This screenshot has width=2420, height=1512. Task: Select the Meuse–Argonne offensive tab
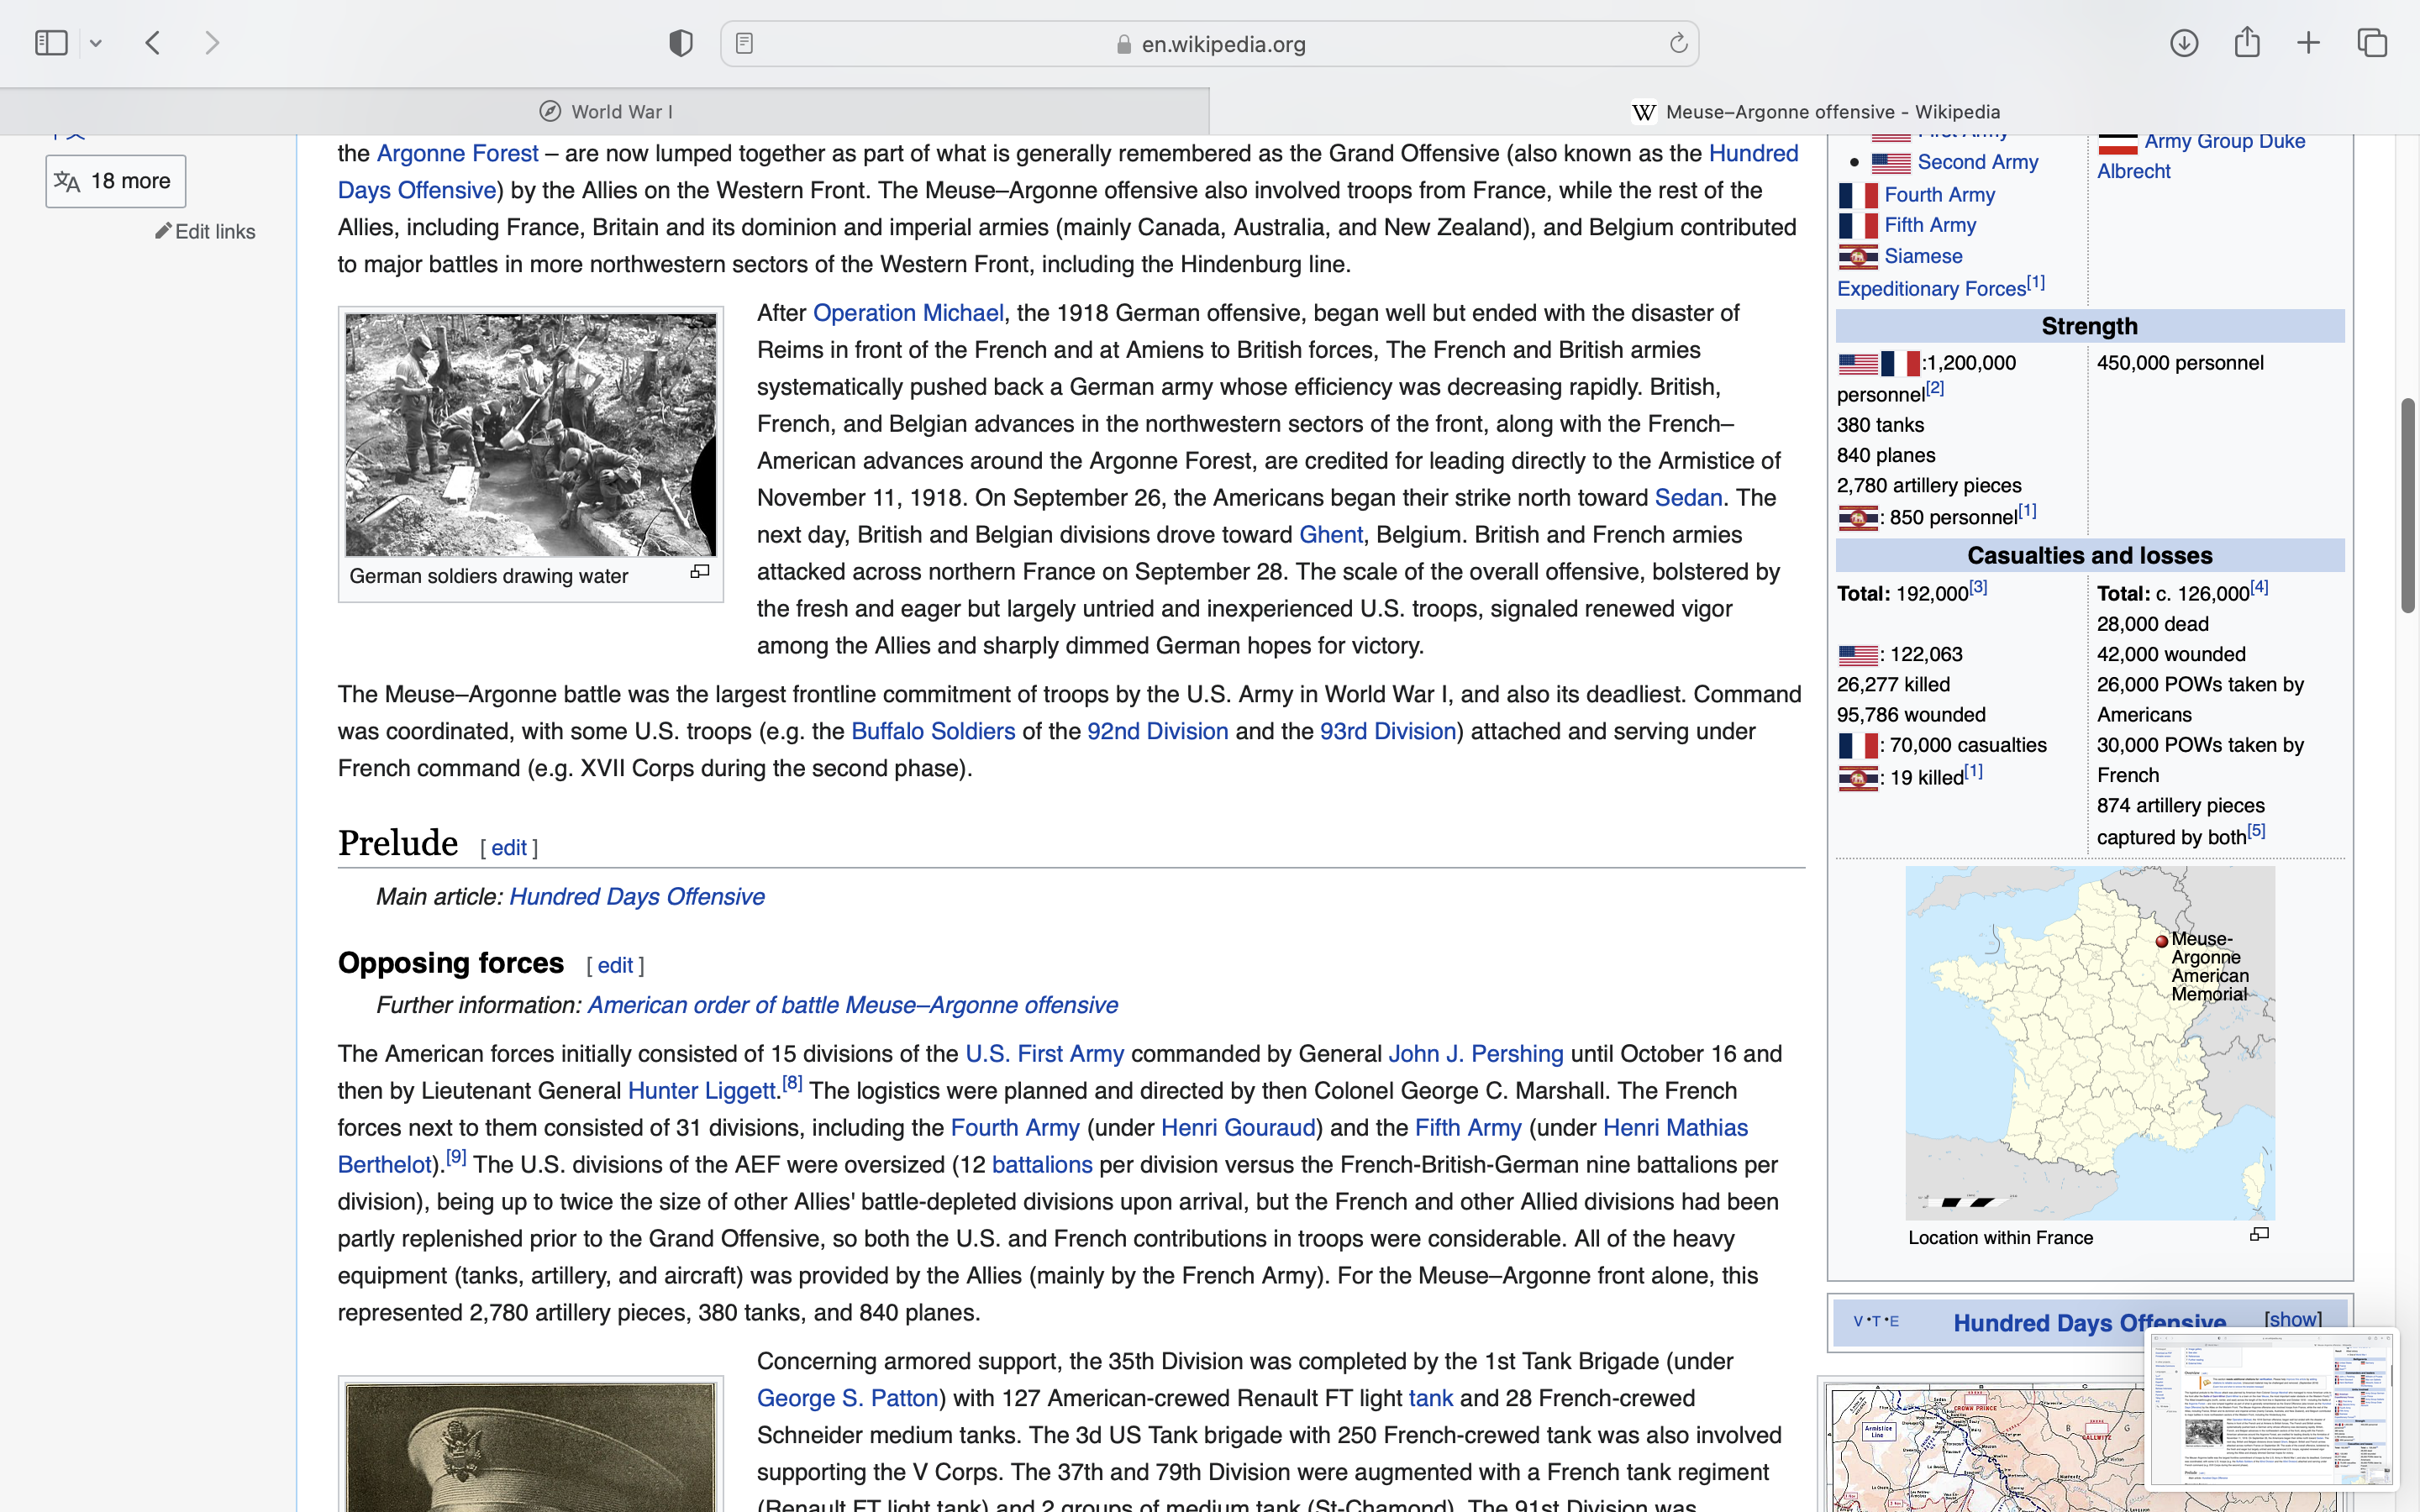tap(1815, 112)
